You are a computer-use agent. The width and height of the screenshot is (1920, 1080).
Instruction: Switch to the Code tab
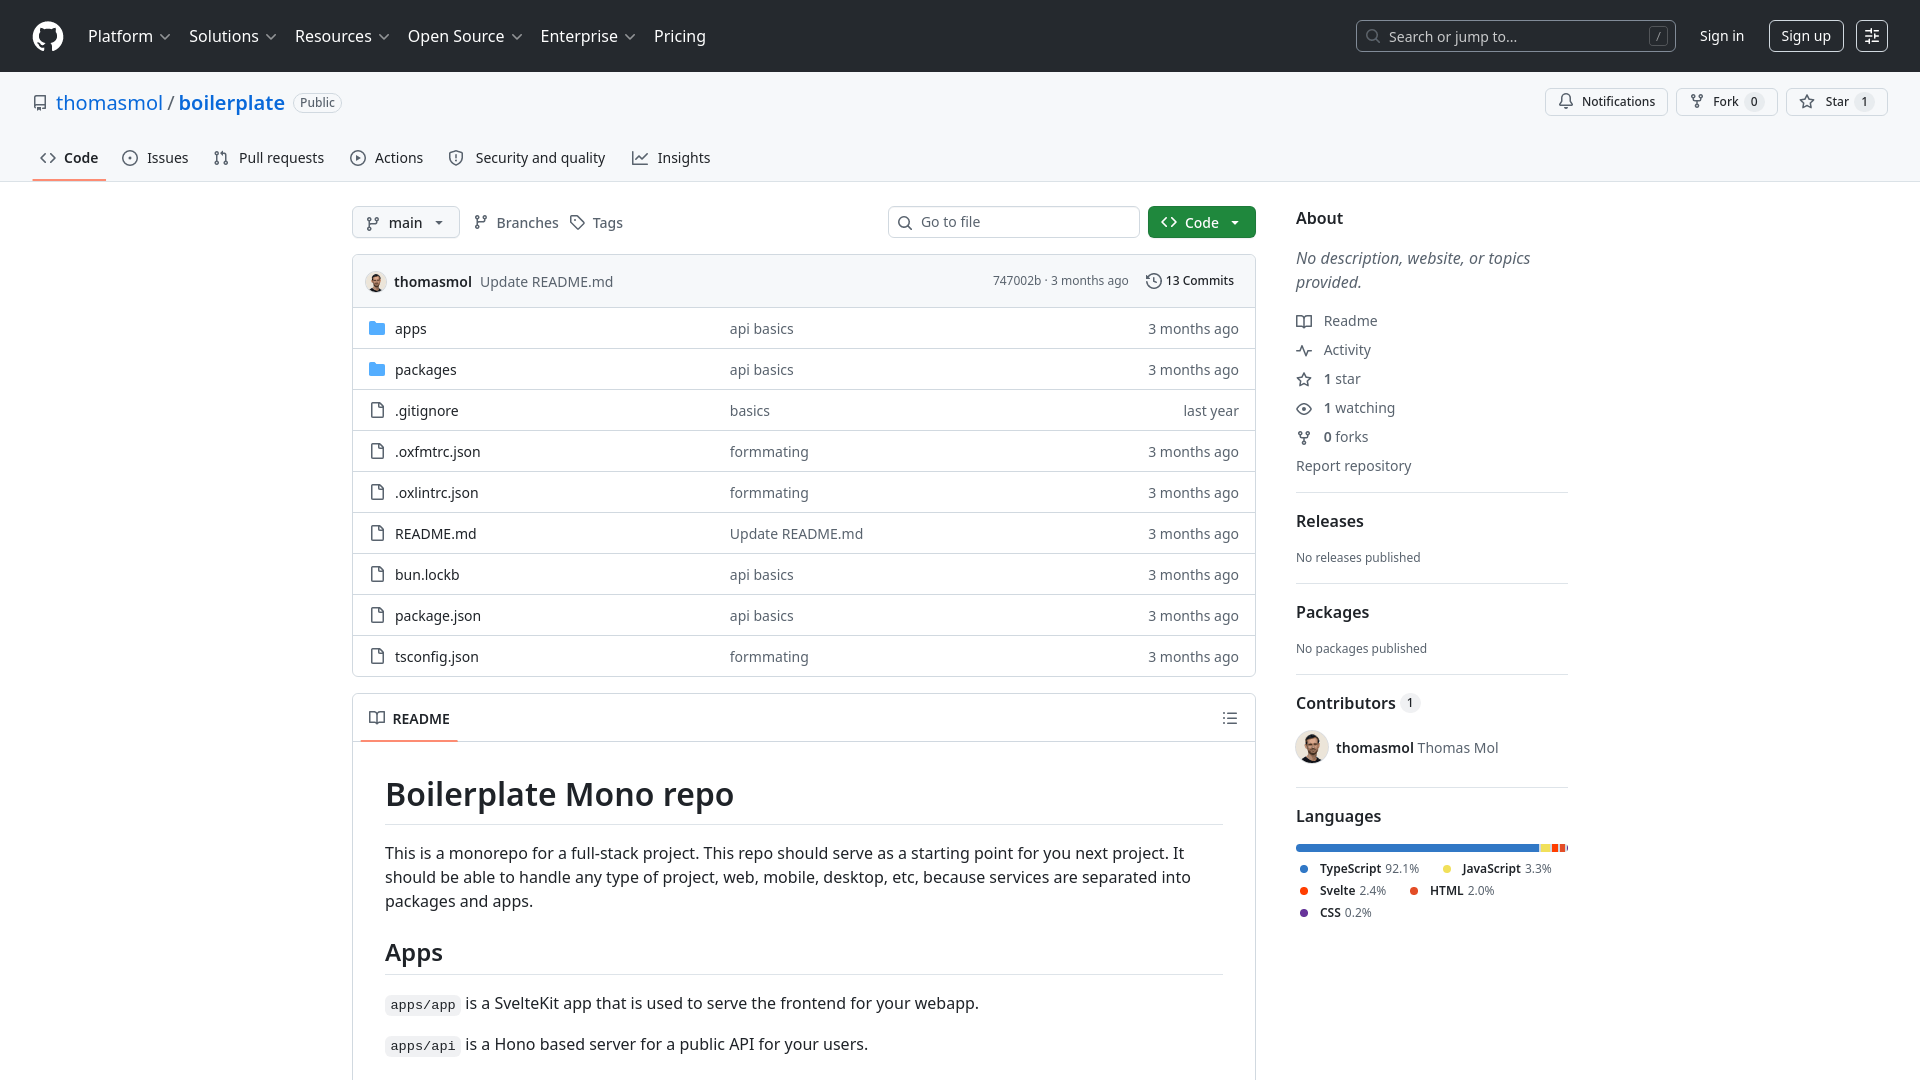point(69,158)
